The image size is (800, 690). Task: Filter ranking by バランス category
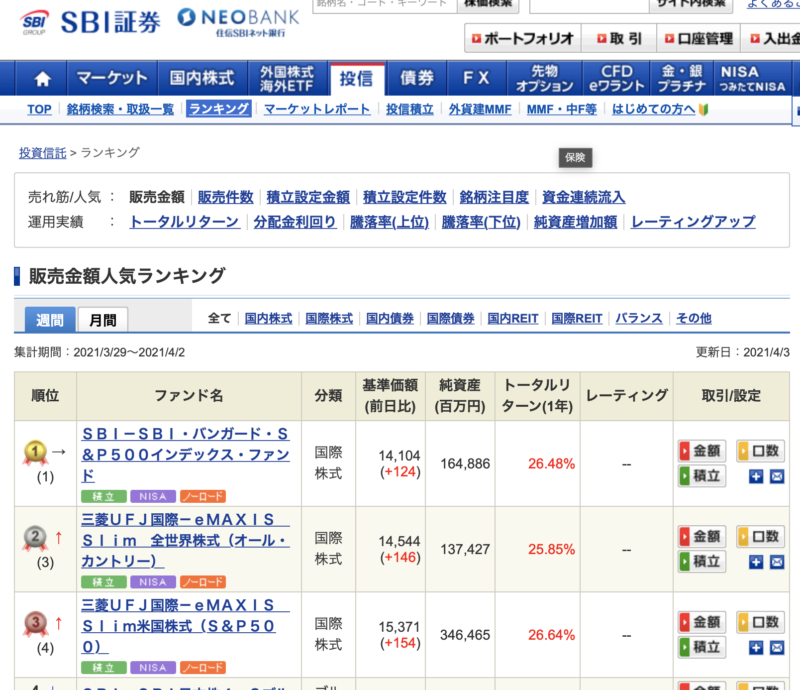pyautogui.click(x=639, y=318)
